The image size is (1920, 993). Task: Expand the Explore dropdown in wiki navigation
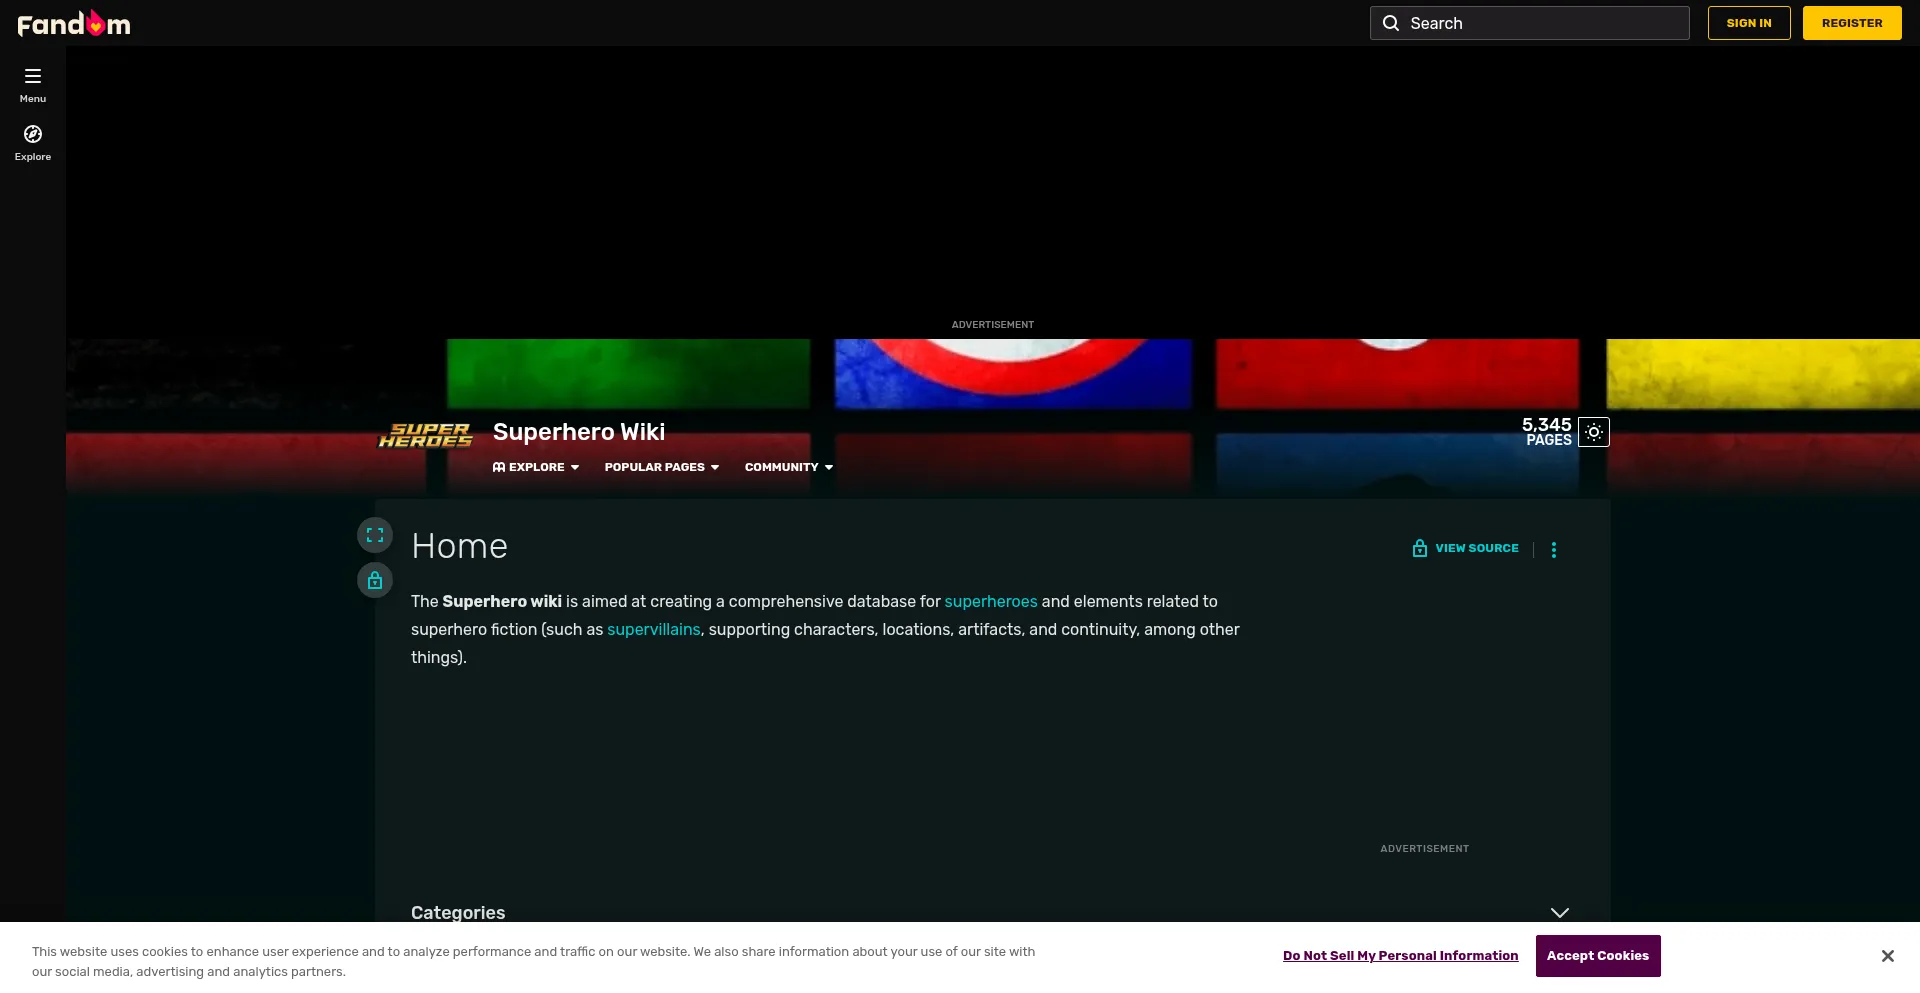click(536, 467)
